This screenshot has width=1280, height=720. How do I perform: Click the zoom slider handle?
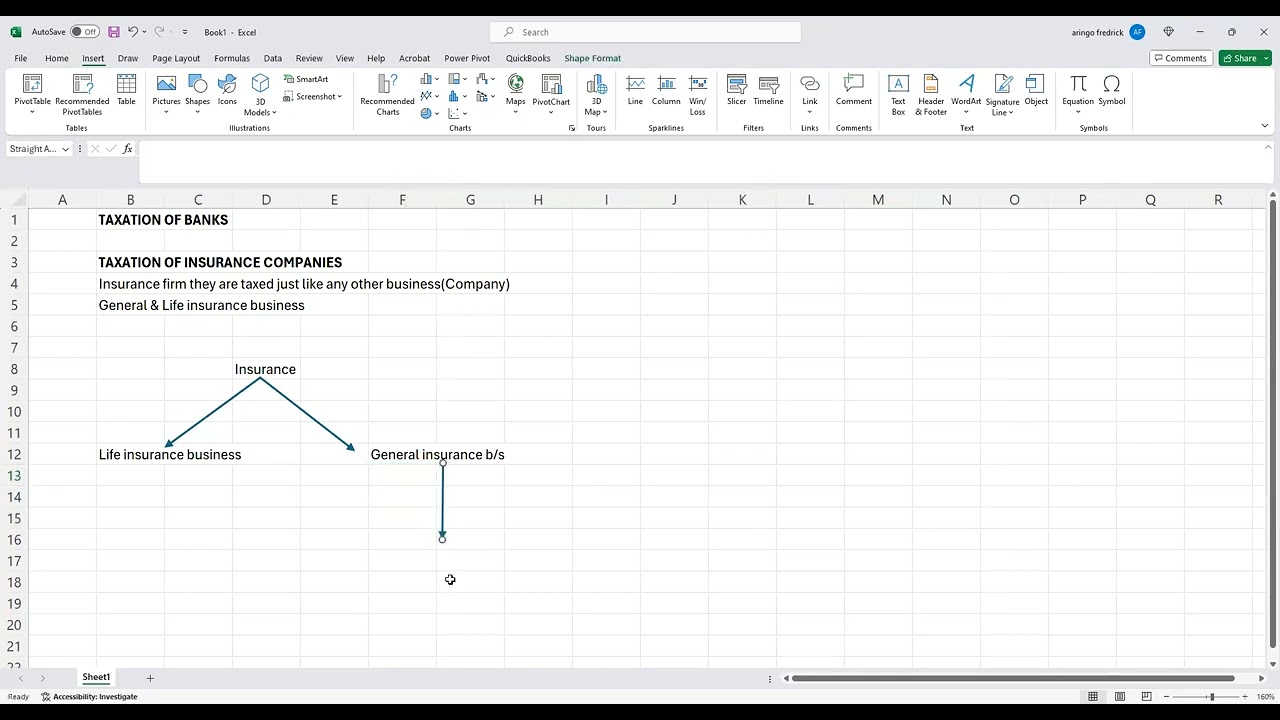[1211, 697]
